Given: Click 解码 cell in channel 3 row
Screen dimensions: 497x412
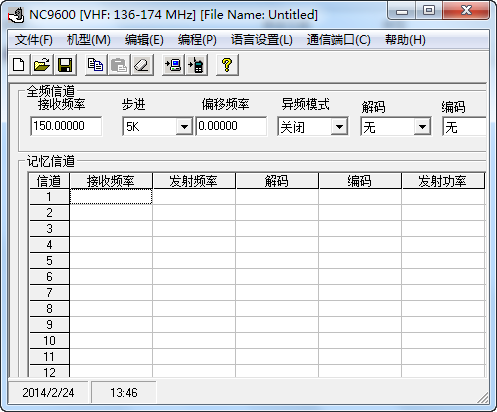Looking at the screenshot, I should (277, 229).
